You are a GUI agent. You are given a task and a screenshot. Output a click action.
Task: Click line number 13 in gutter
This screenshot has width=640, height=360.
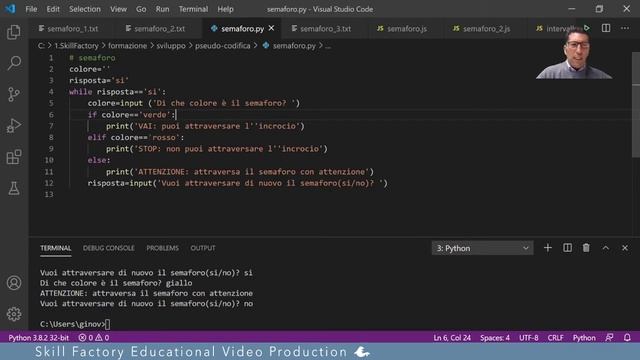[x=49, y=194]
